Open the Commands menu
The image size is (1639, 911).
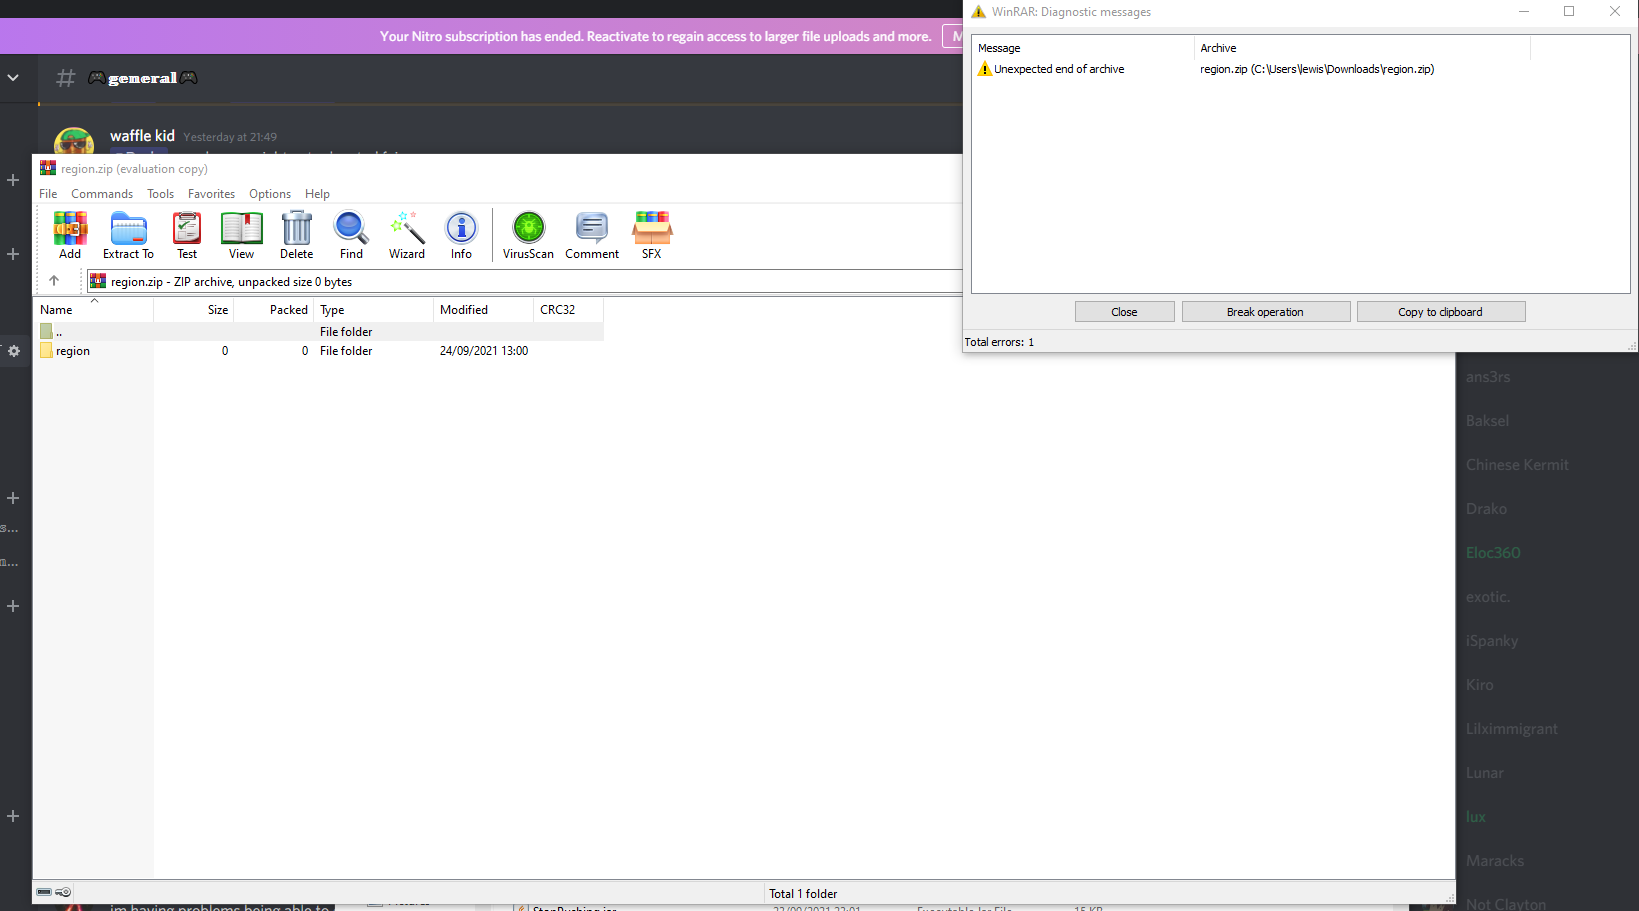pos(102,194)
